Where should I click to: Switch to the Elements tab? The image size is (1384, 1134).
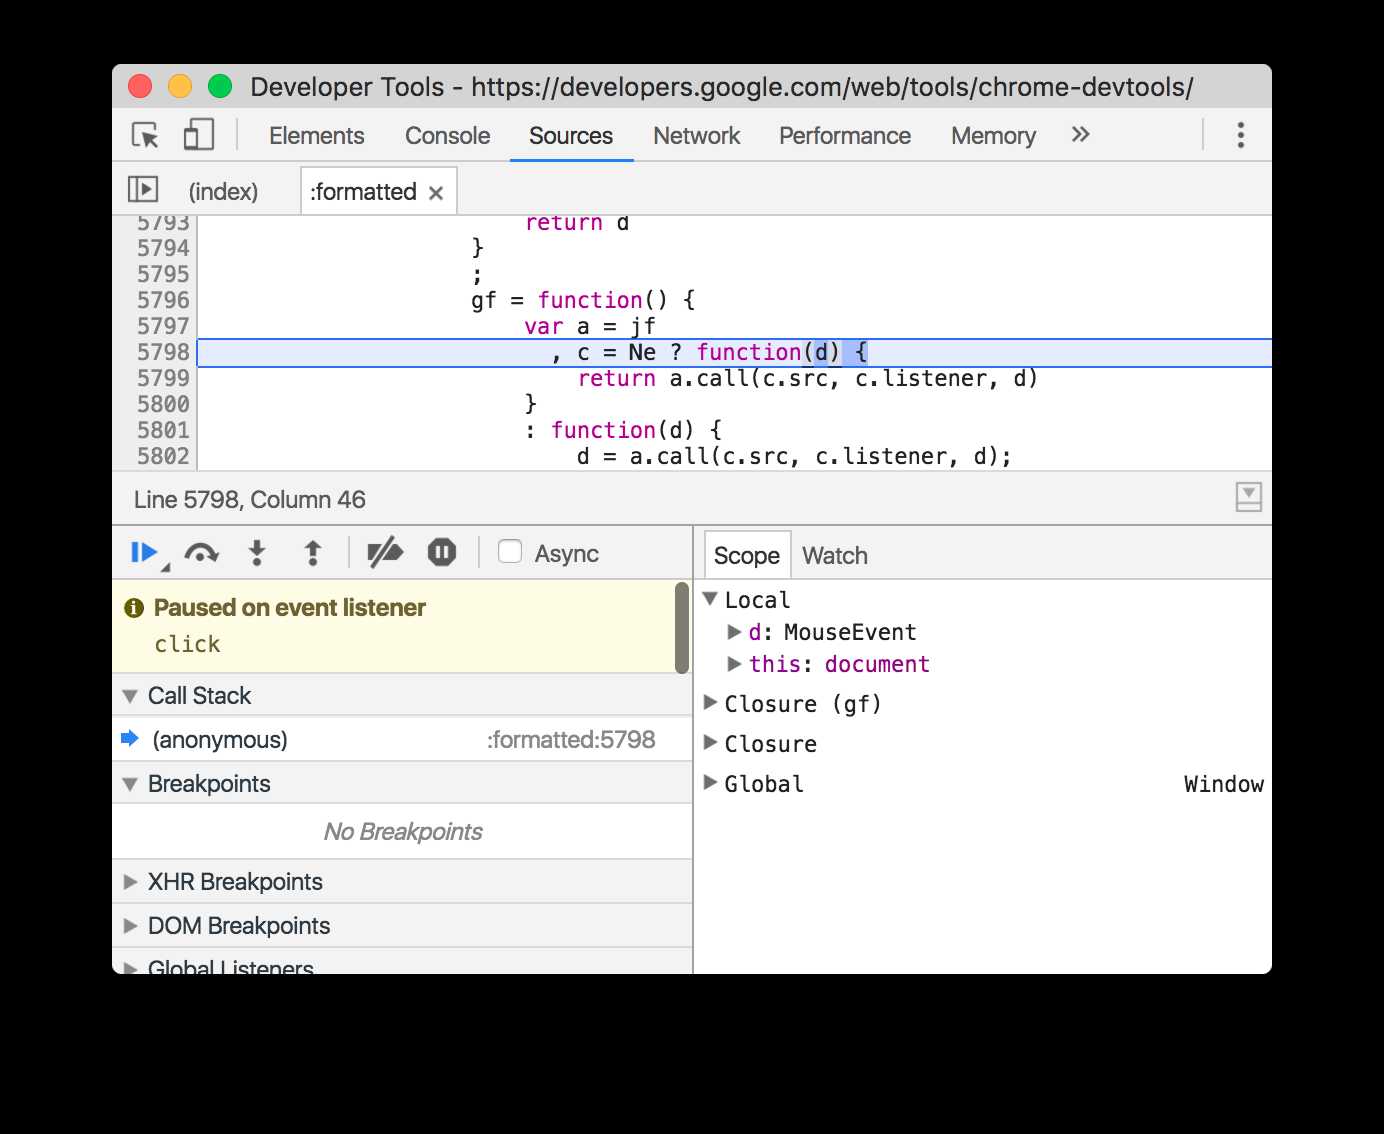coord(316,136)
